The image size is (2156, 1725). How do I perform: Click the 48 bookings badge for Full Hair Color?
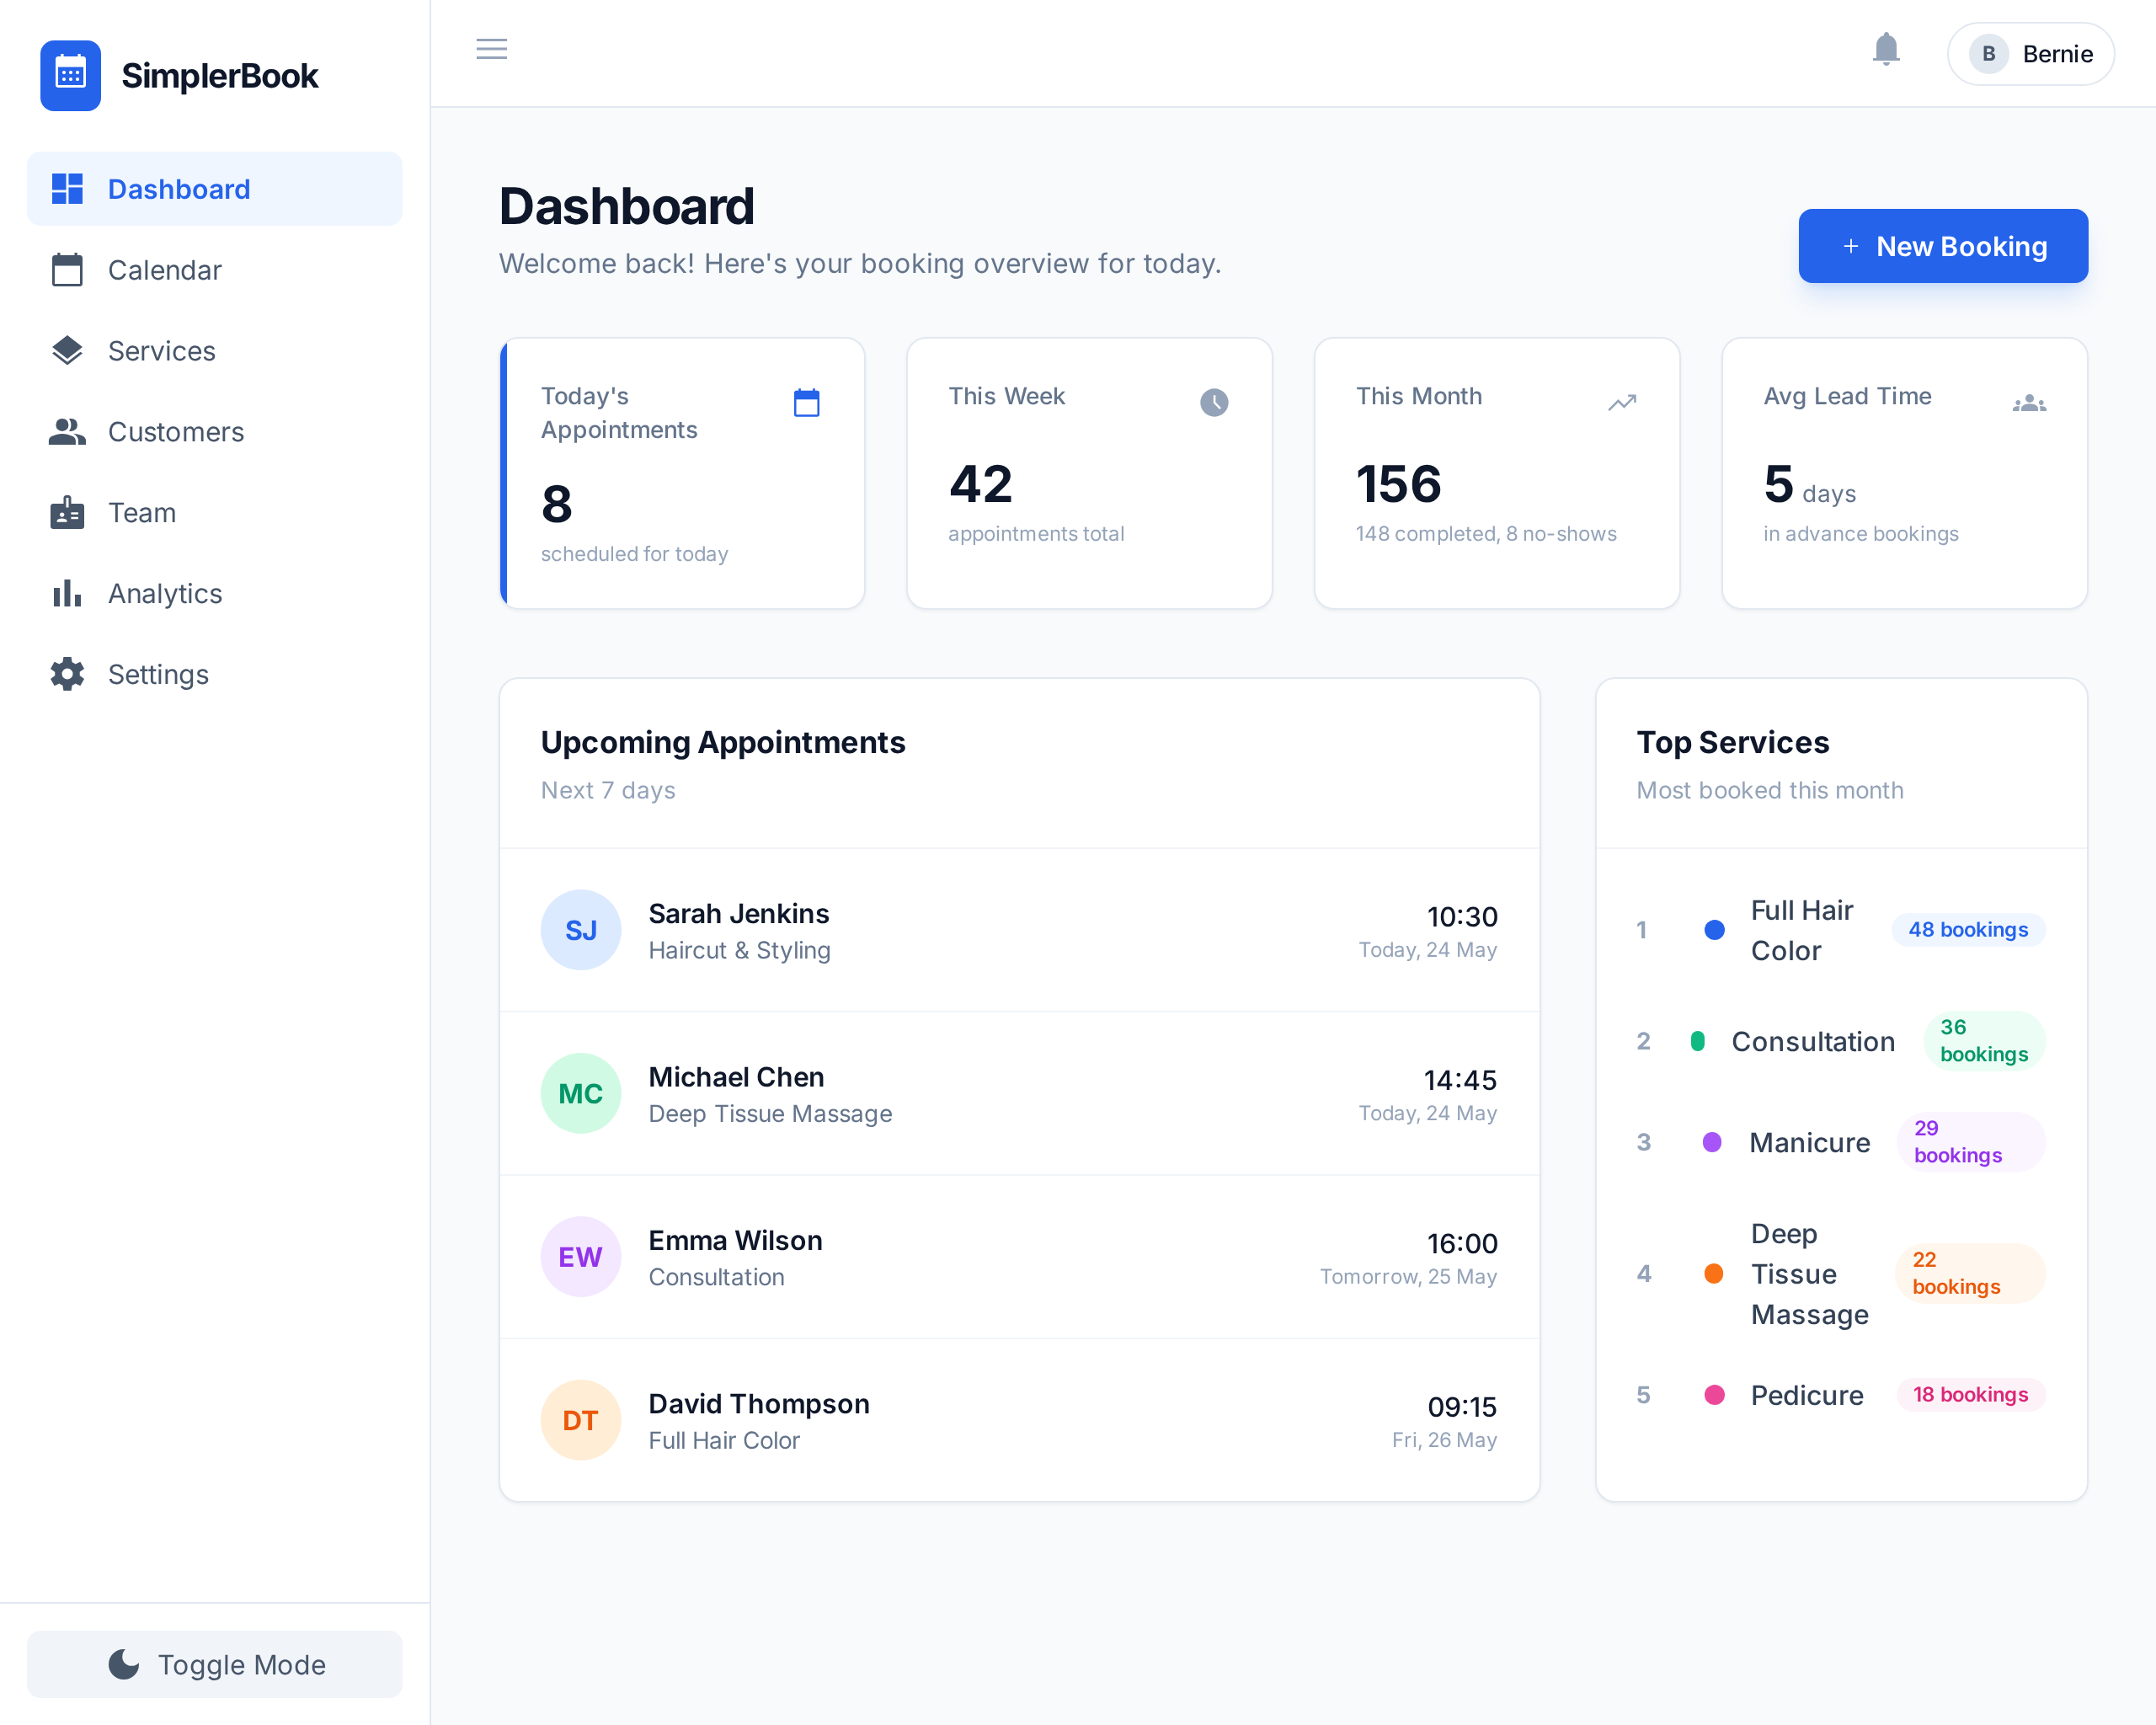(x=1968, y=930)
